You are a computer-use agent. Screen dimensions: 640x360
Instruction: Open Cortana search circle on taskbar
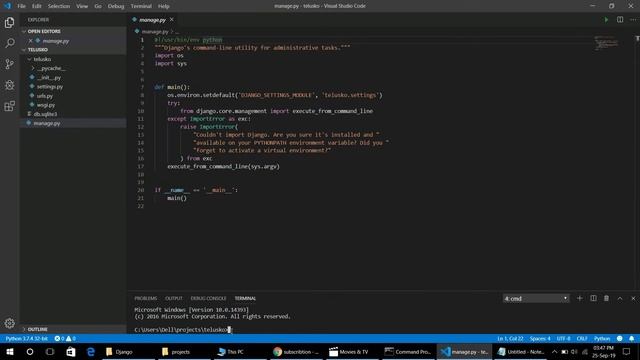pyautogui.click(x=30, y=351)
